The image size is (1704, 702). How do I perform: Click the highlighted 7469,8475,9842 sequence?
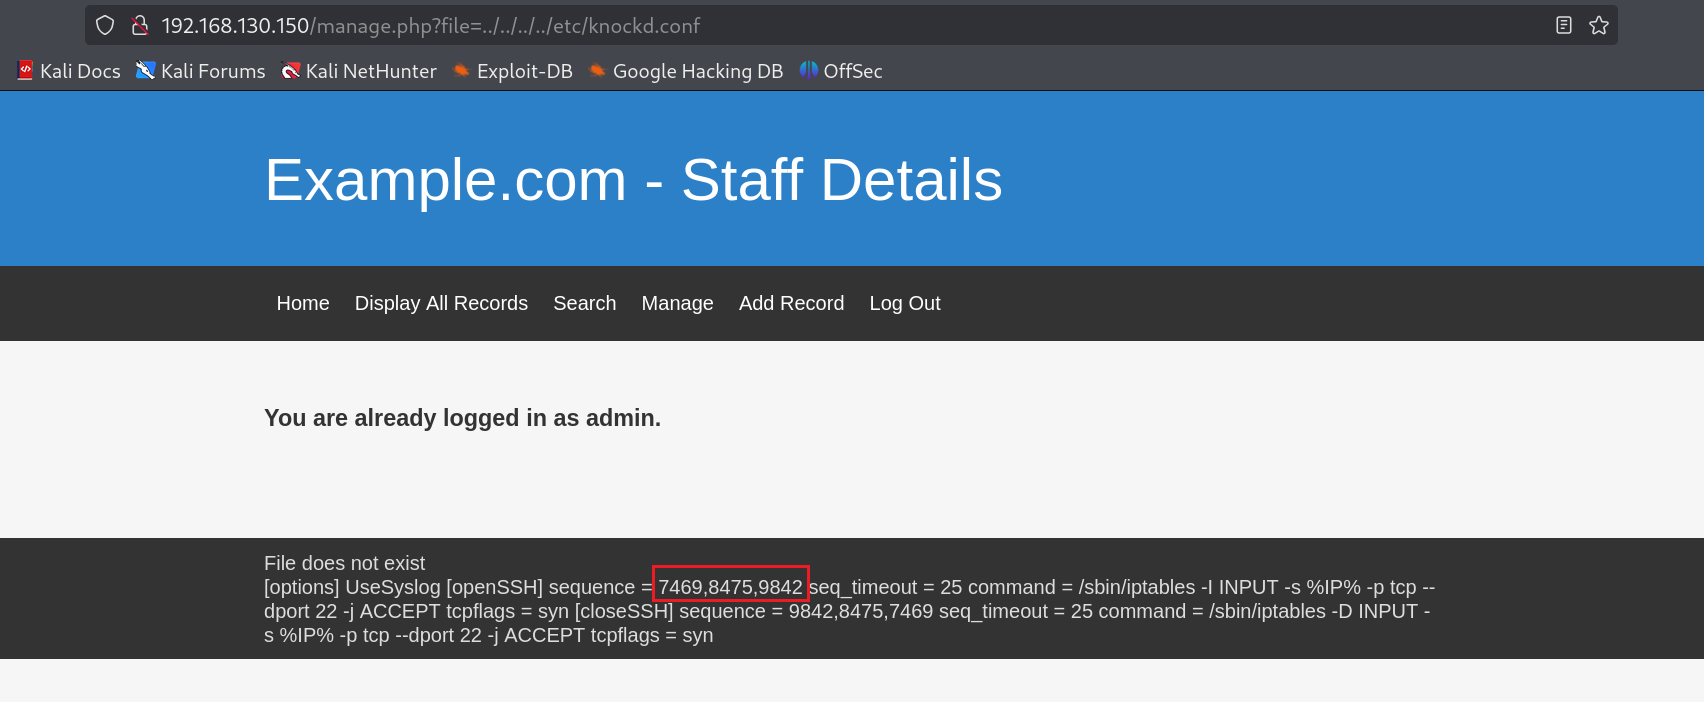point(730,587)
